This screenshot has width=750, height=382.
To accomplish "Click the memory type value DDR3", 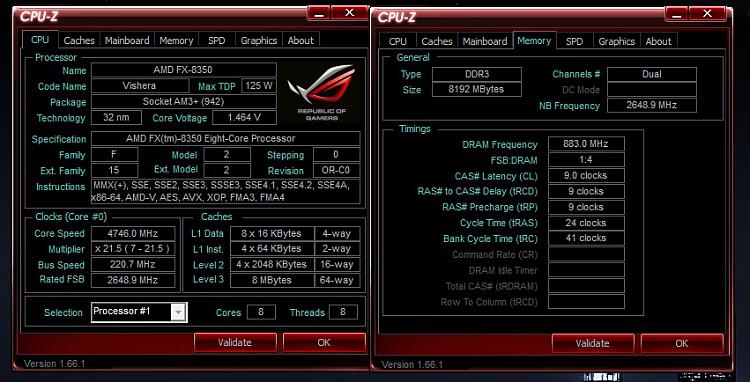I will click(476, 74).
